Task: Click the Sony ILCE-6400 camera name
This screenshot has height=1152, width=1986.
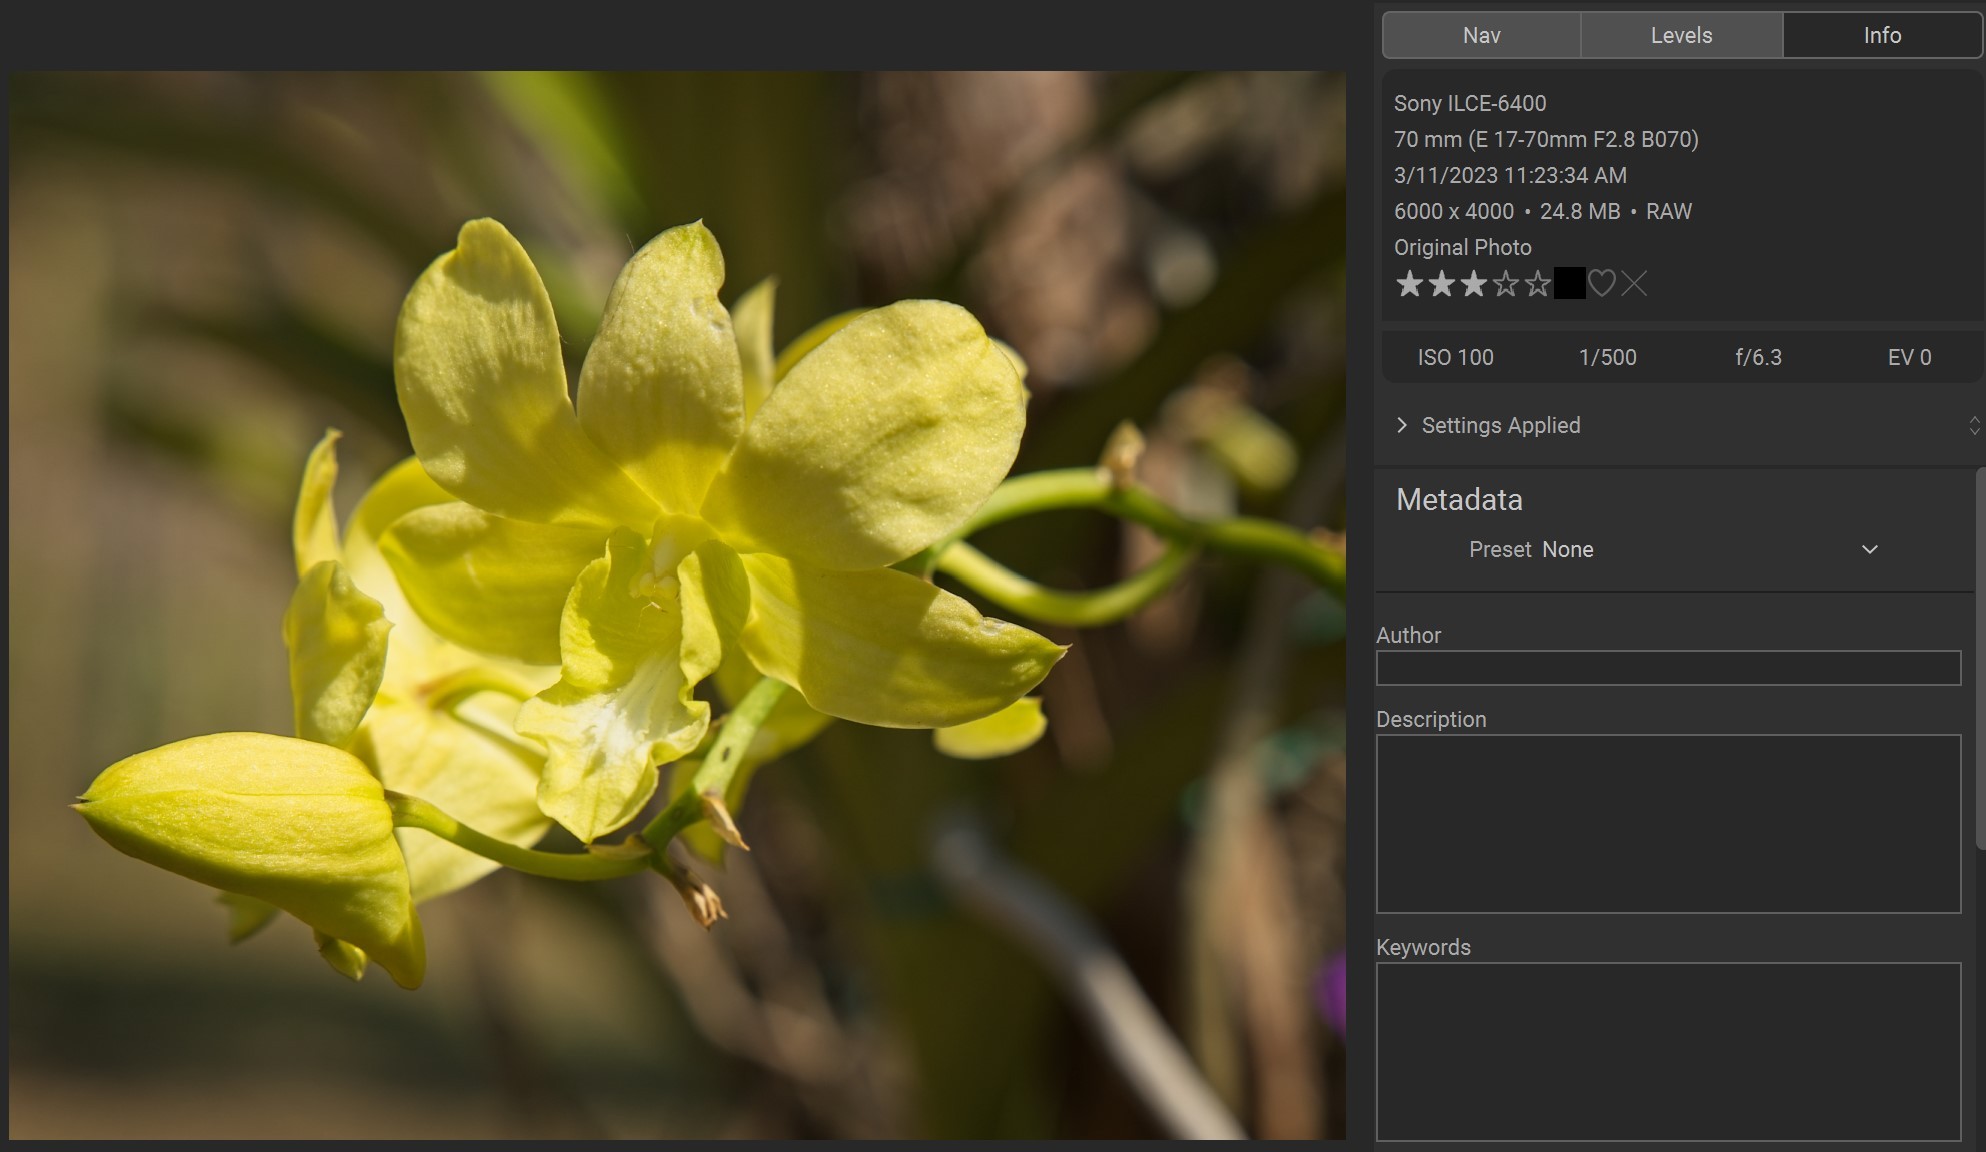Action: [x=1470, y=103]
